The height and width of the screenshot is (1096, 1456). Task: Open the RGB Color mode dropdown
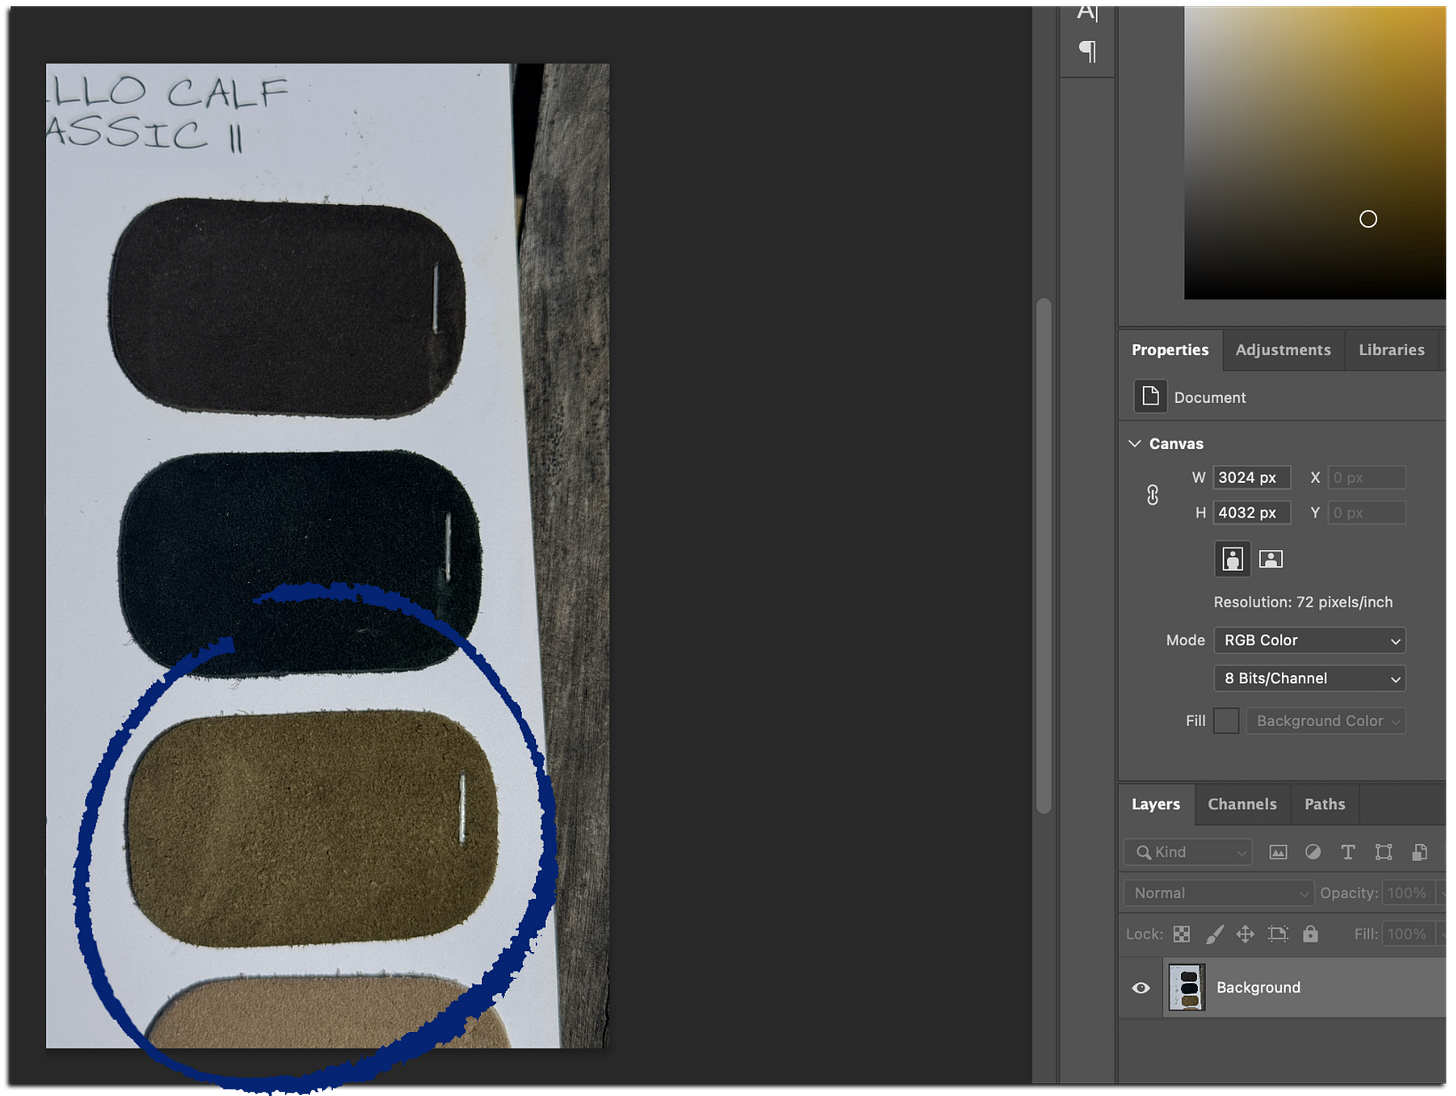click(x=1310, y=640)
